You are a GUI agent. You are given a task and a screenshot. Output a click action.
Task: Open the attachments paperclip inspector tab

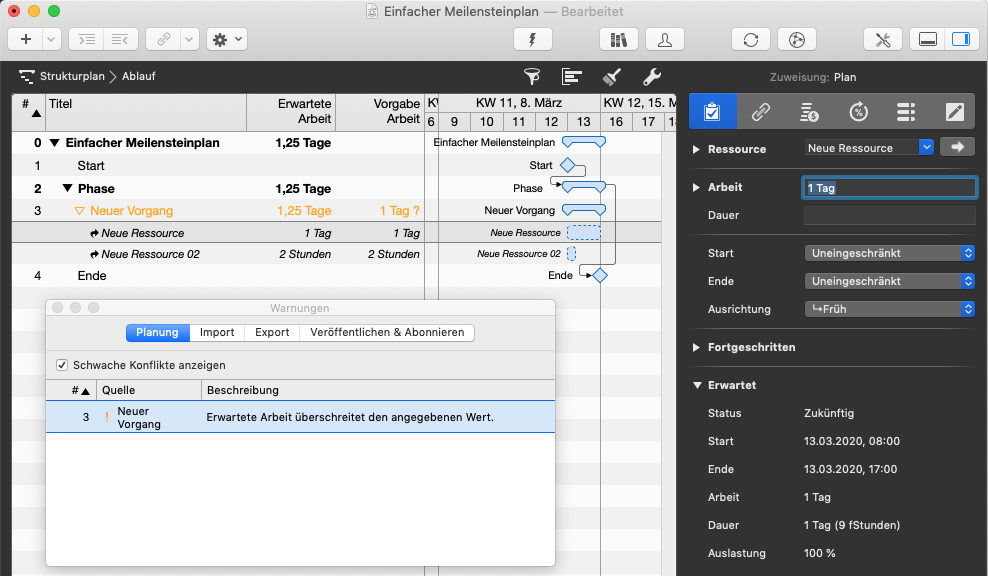761,111
